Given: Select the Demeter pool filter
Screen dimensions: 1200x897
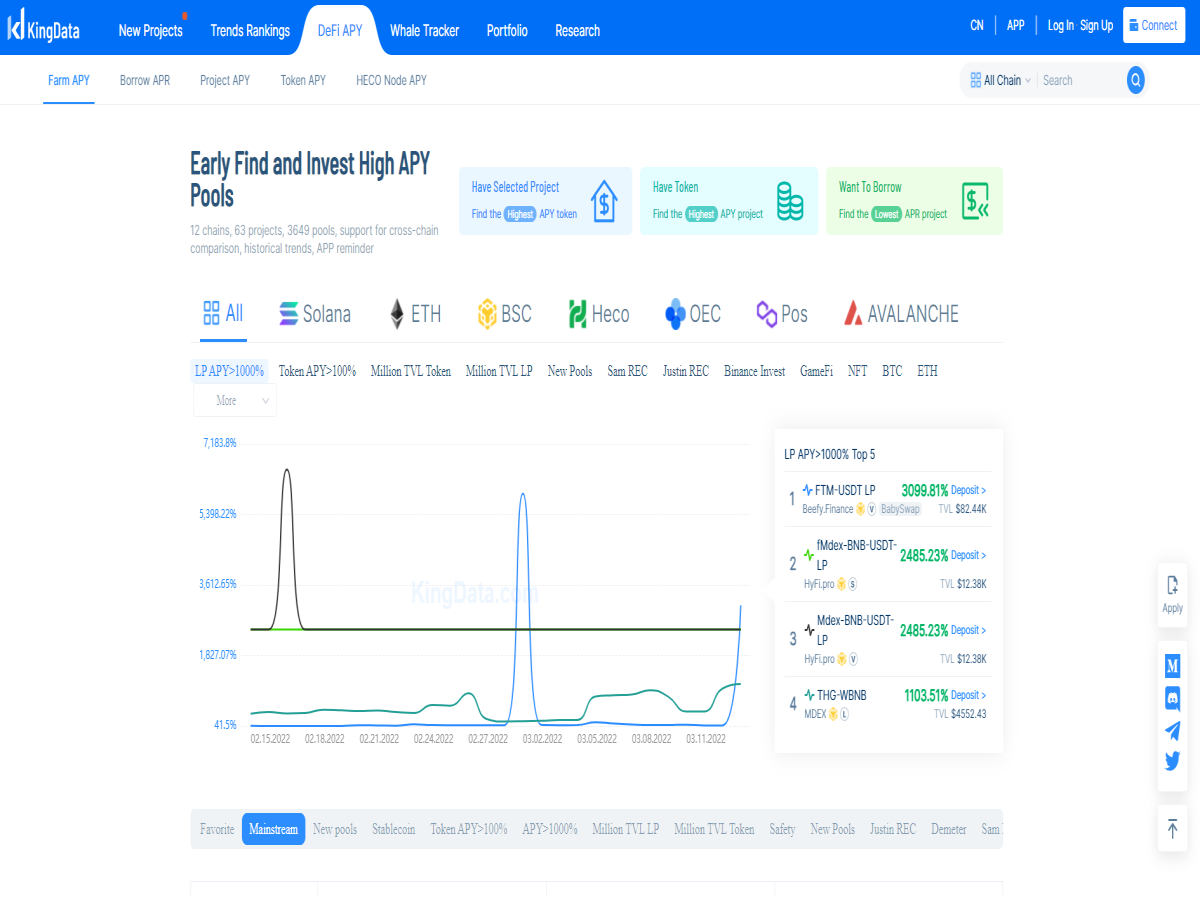Looking at the screenshot, I should (x=949, y=829).
